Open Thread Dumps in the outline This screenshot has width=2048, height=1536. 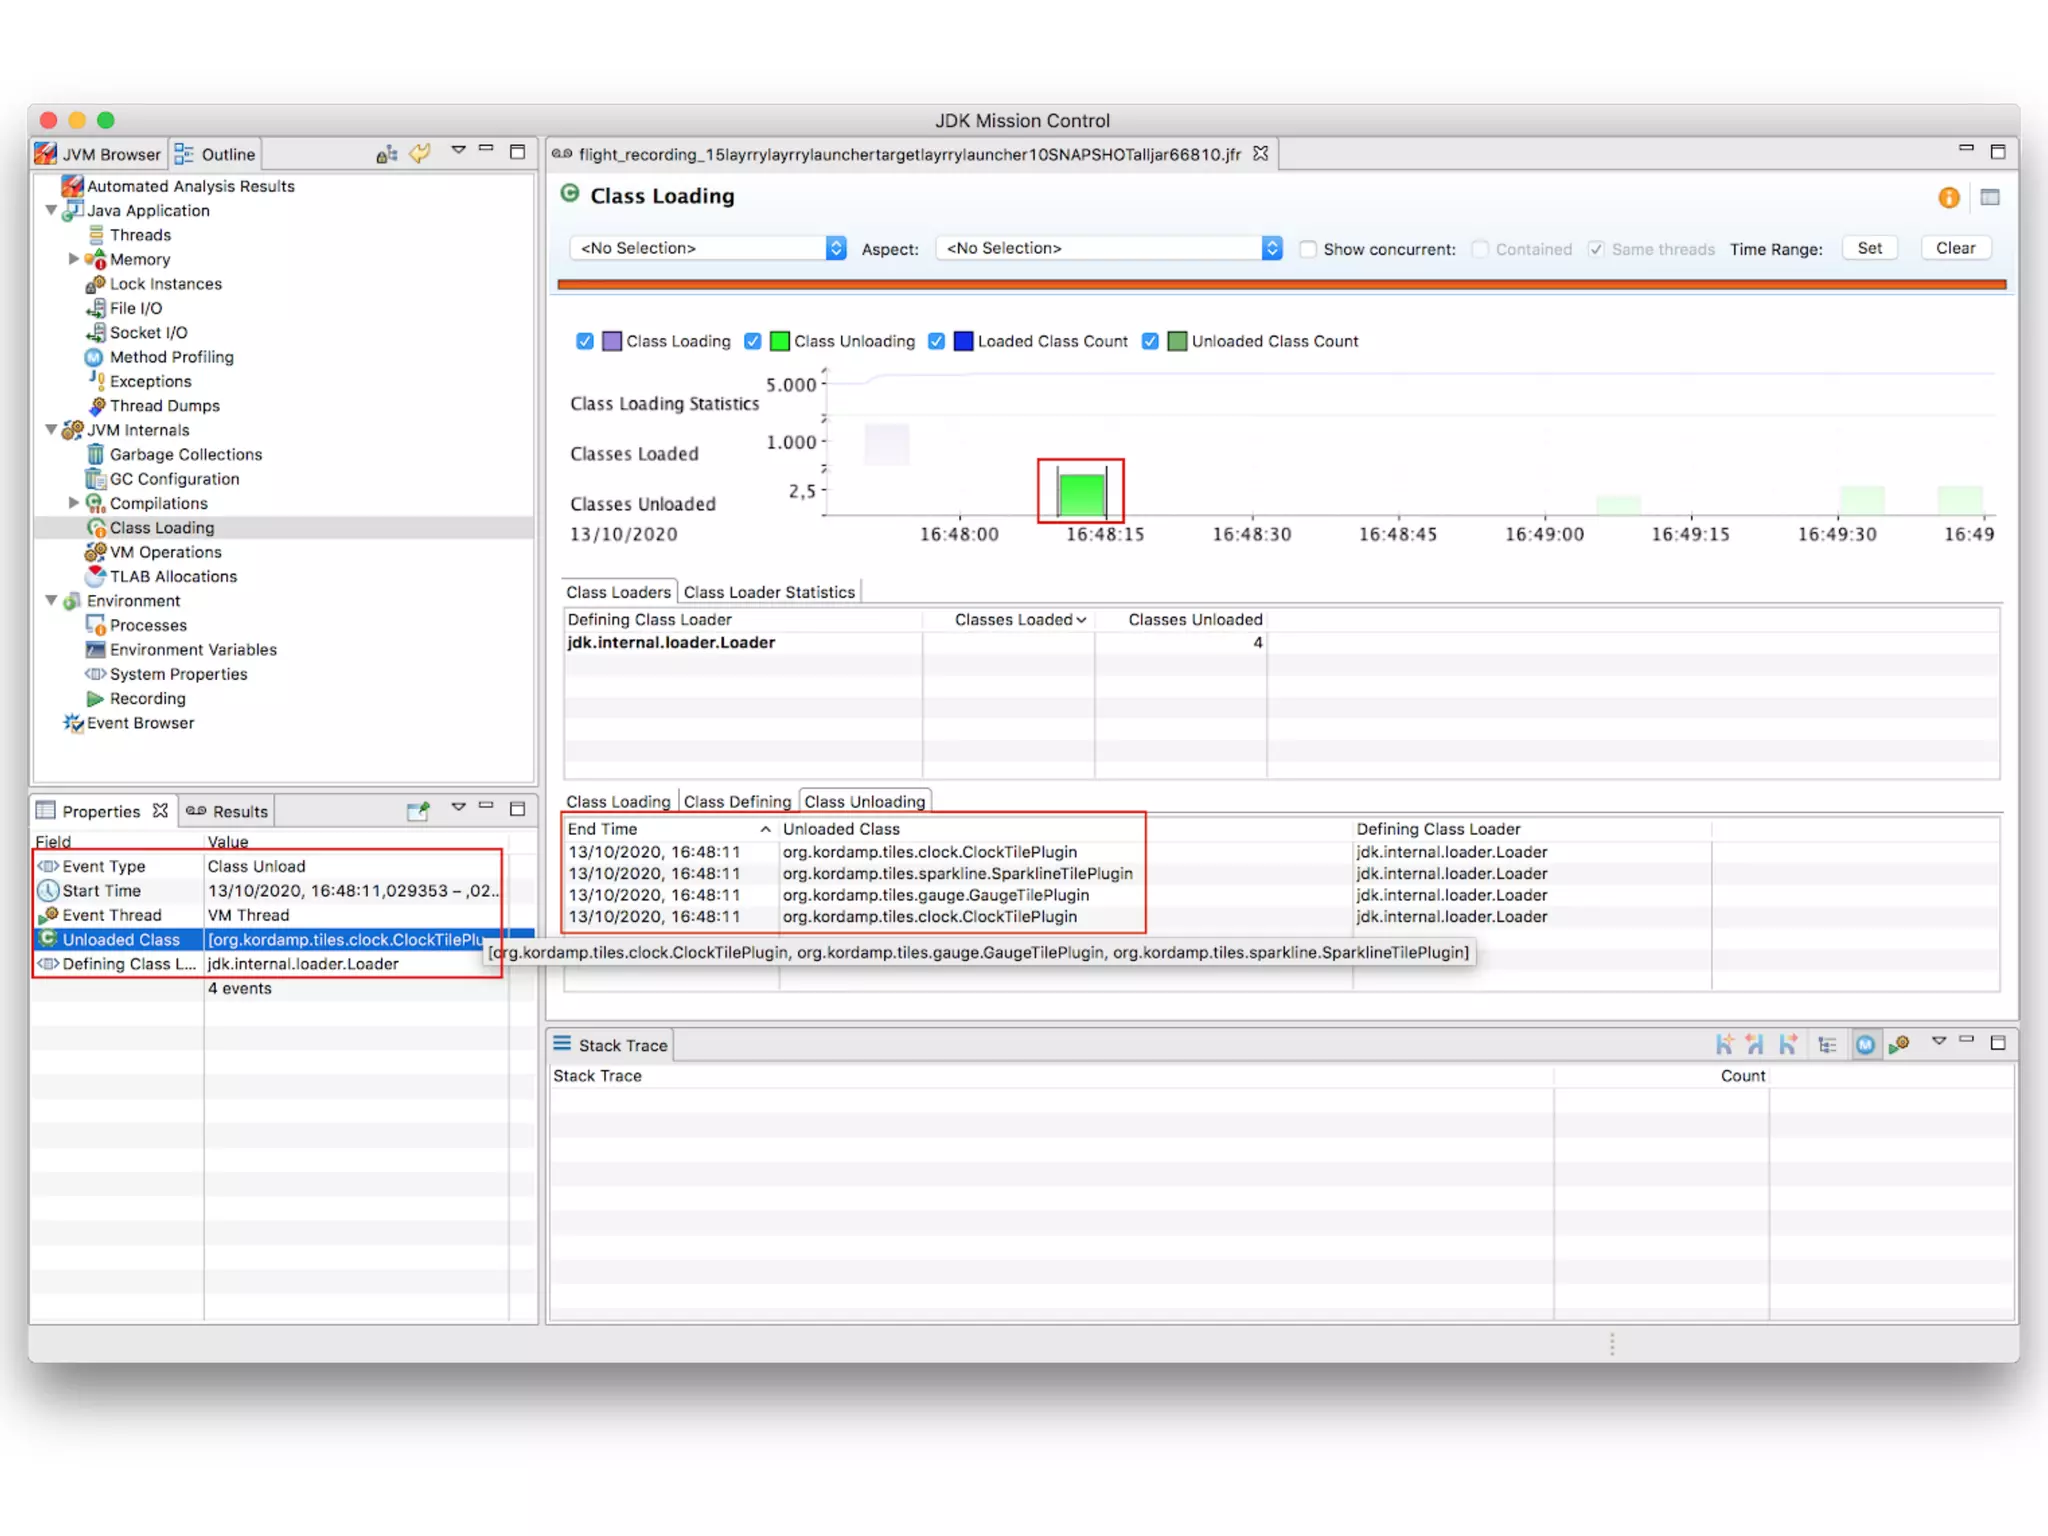(x=164, y=406)
